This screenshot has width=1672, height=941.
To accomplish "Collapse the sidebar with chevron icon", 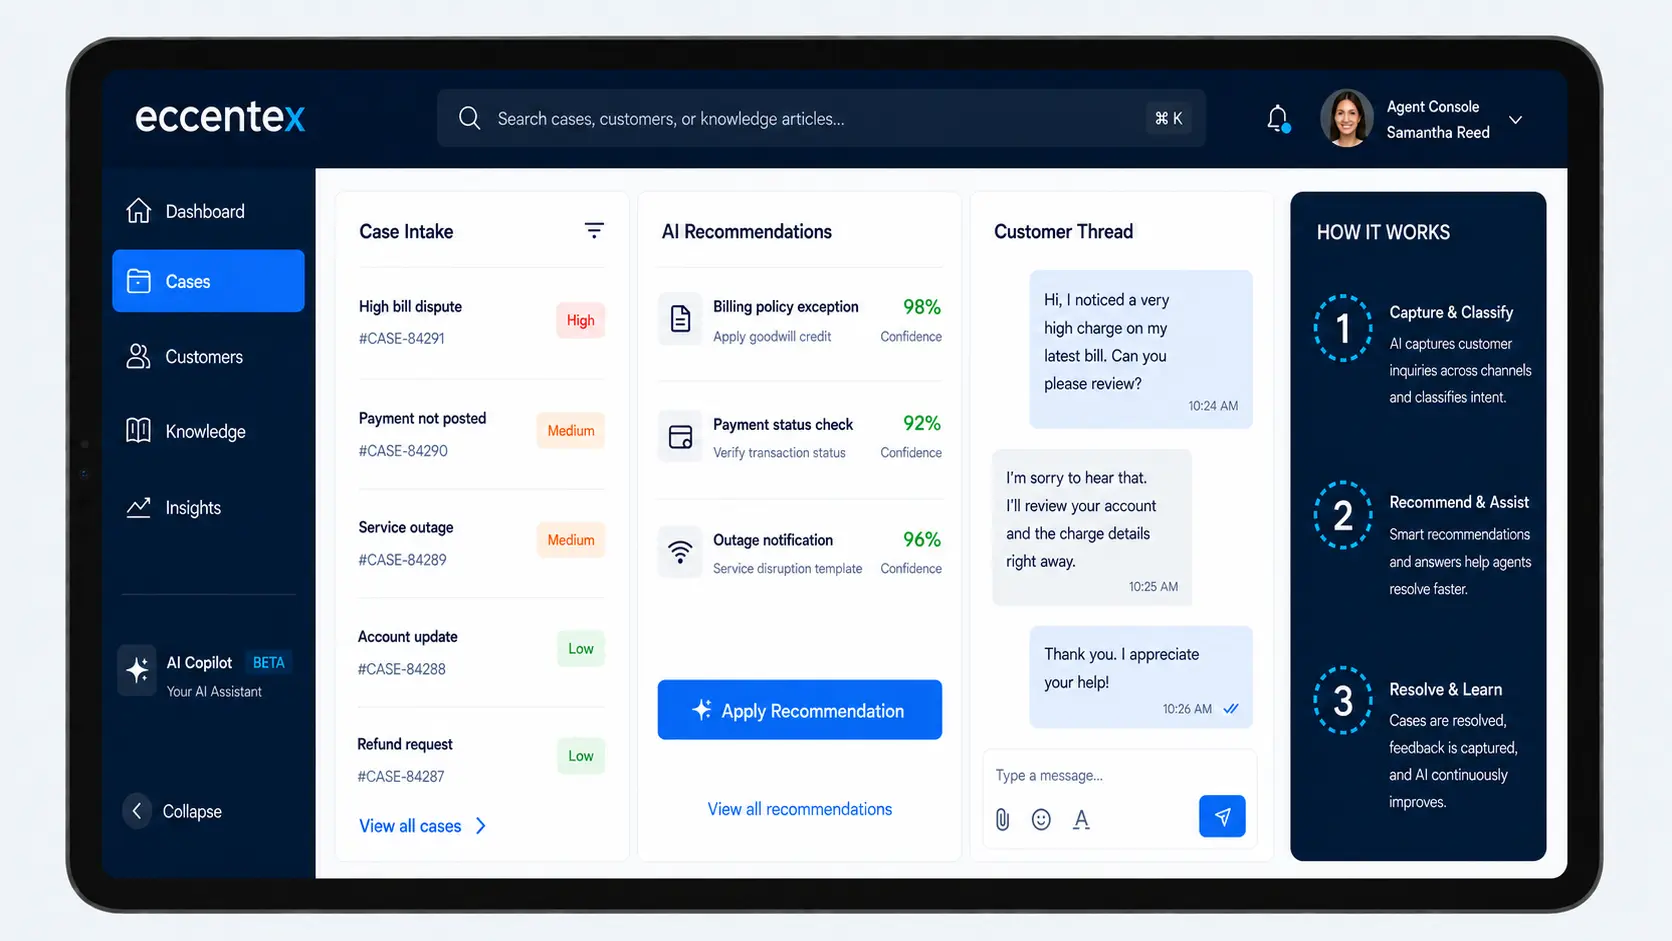I will coord(137,810).
